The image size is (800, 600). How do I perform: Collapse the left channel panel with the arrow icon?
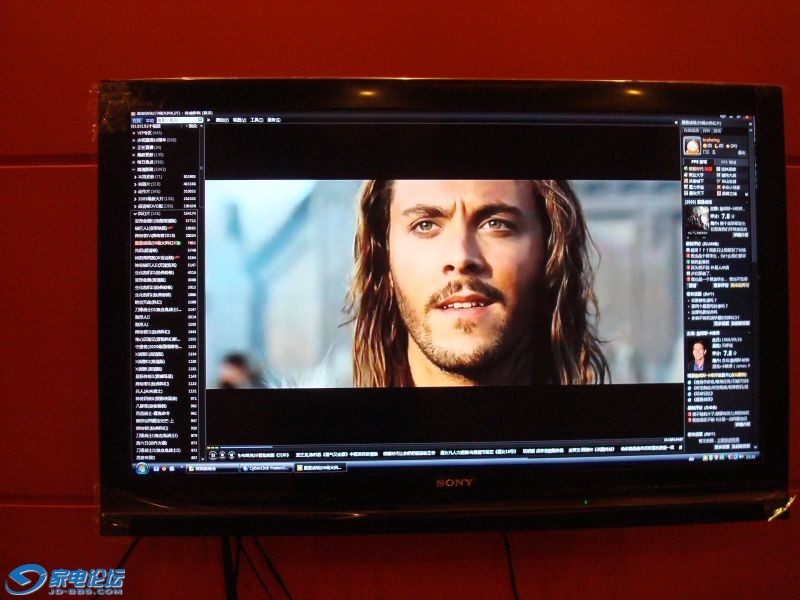(x=209, y=120)
